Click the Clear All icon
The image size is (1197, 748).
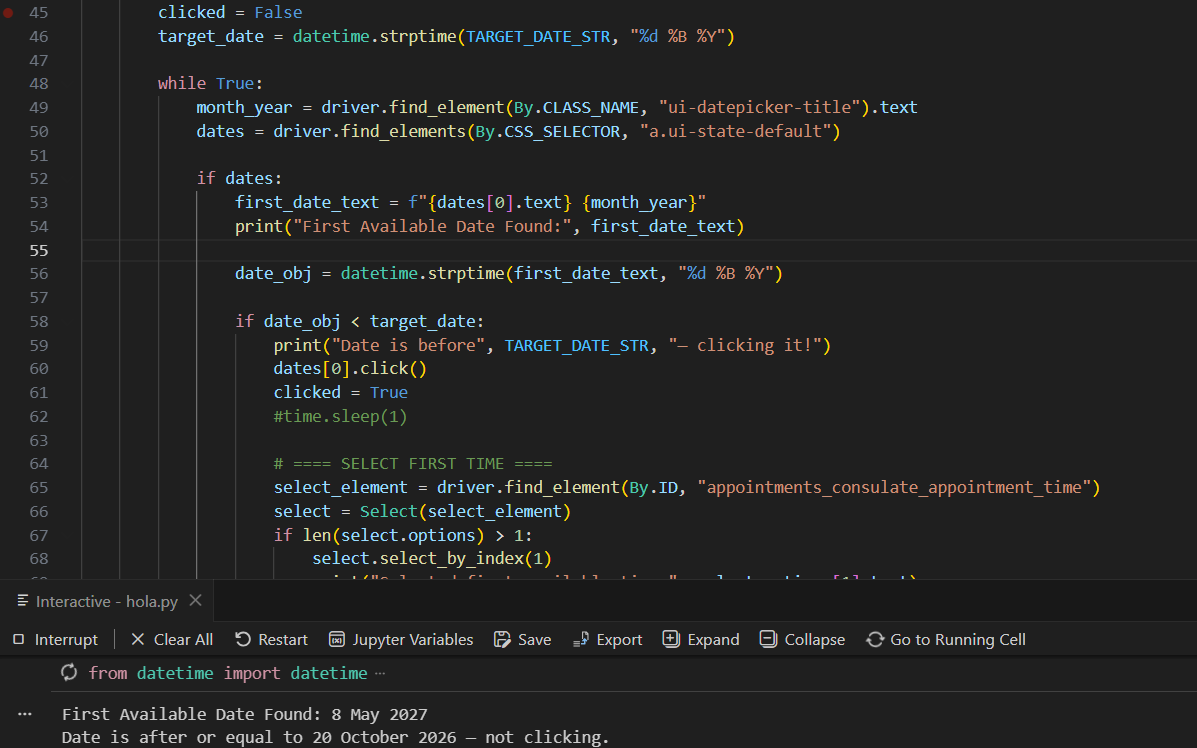[x=137, y=639]
